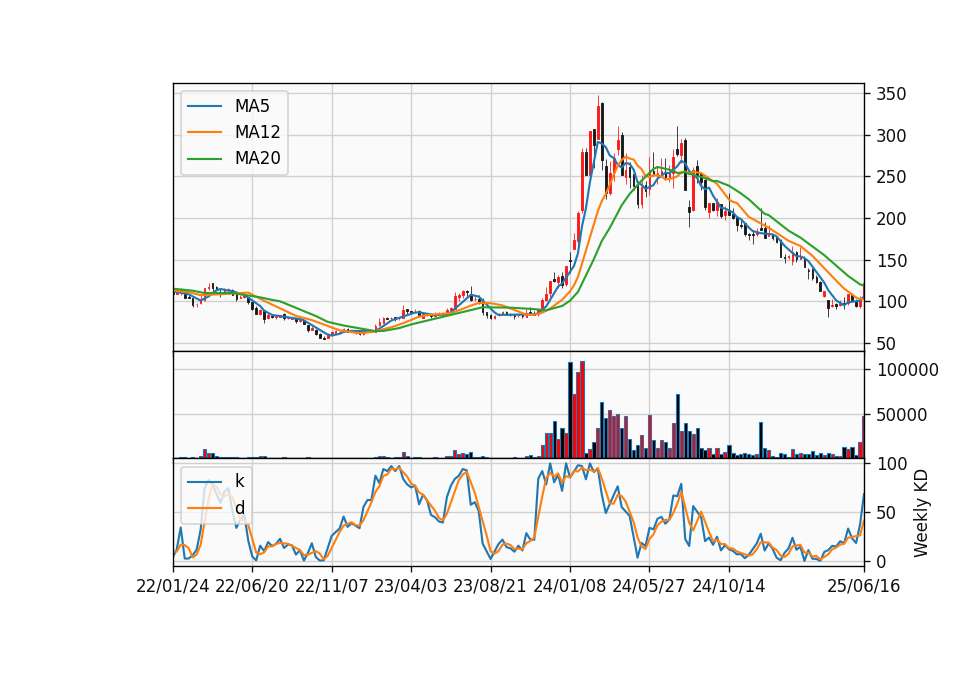Click the d label in KD legend

[x=239, y=508]
